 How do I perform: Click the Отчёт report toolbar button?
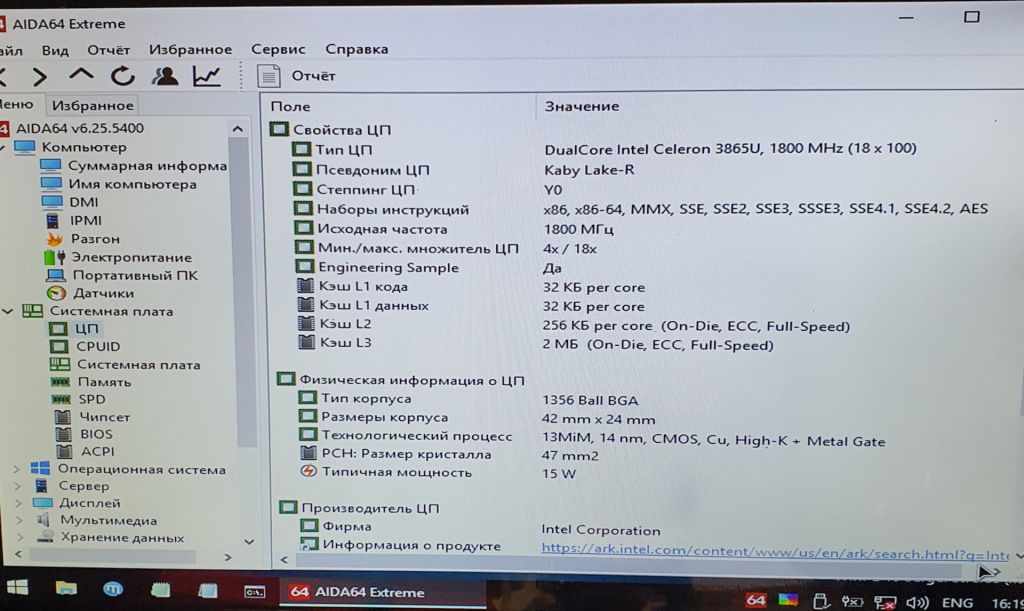point(296,76)
